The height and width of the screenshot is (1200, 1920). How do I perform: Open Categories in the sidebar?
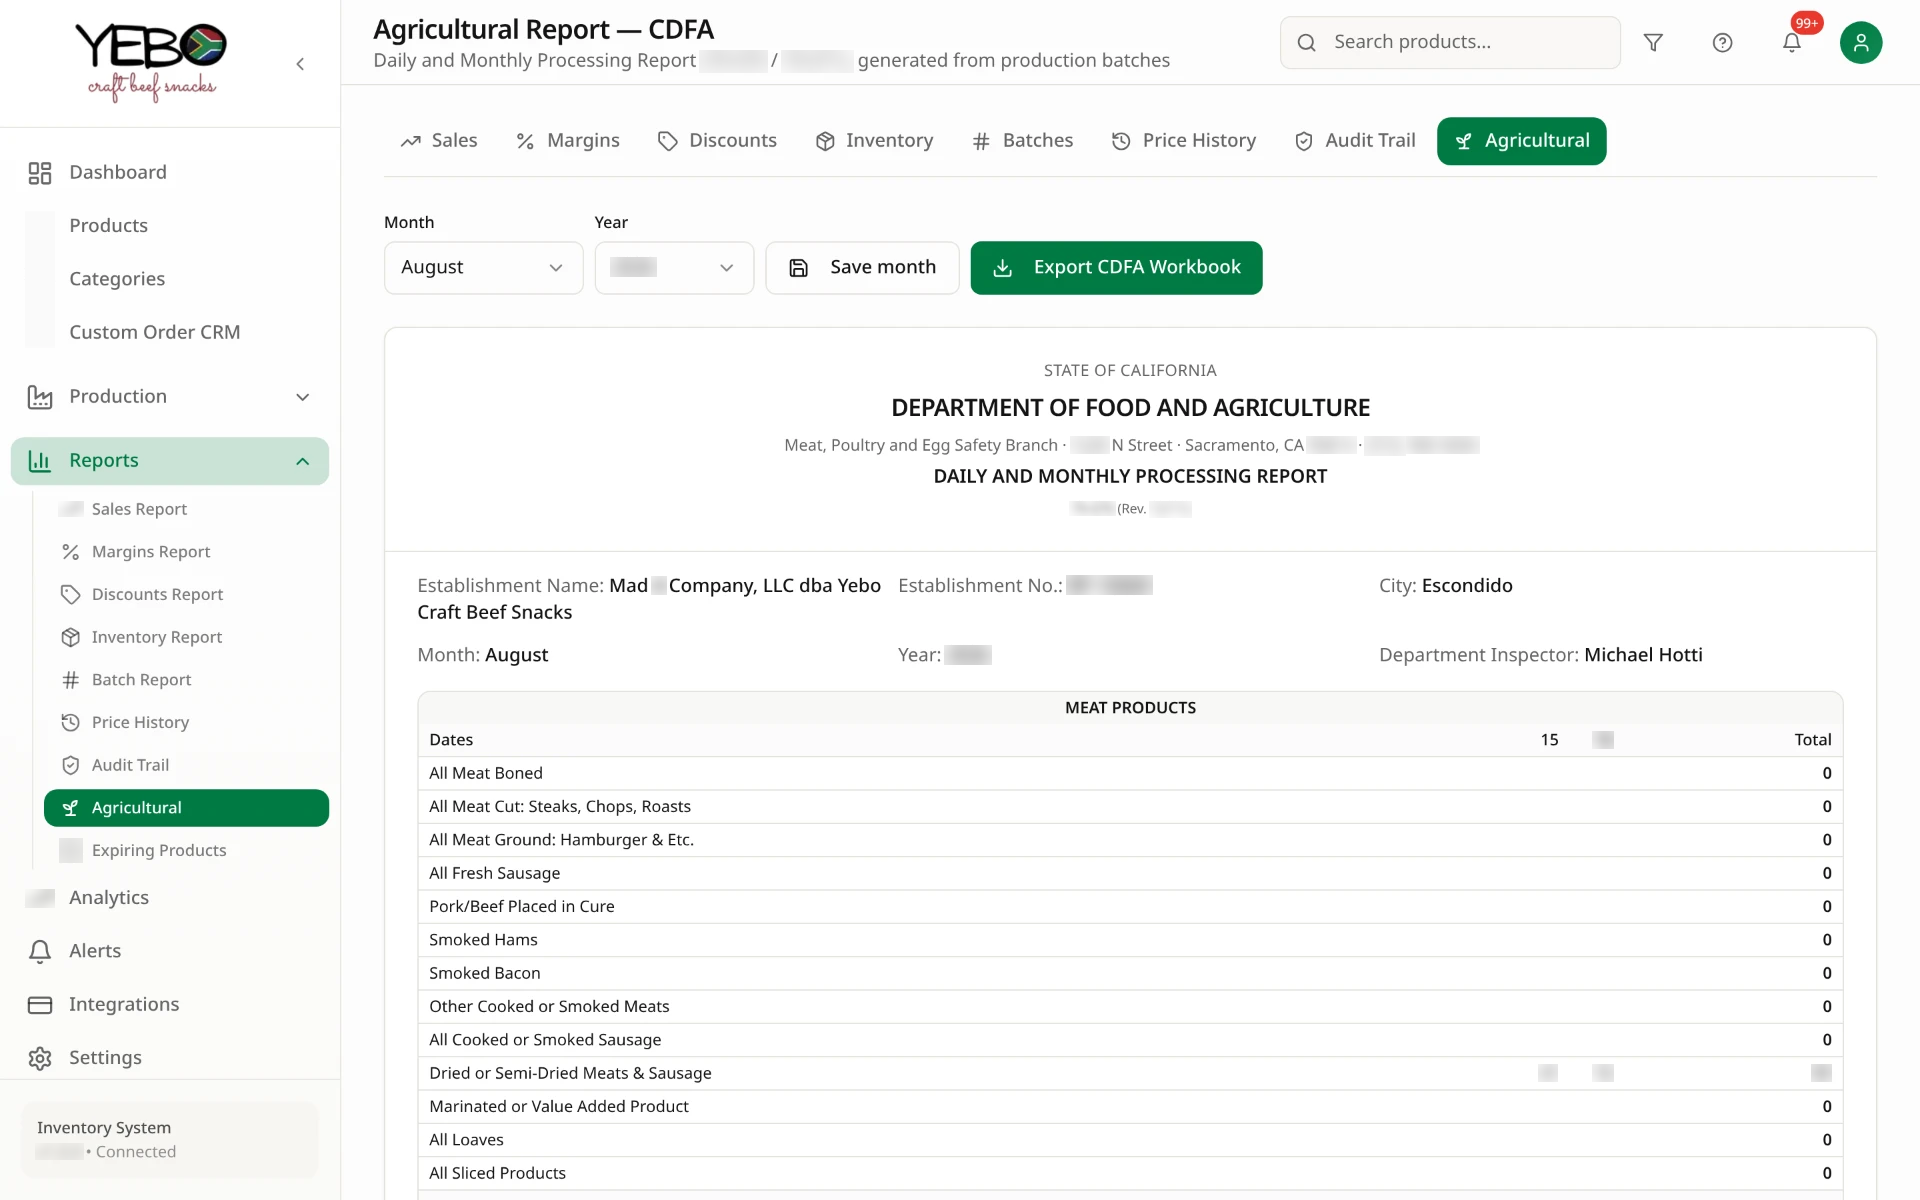point(117,279)
